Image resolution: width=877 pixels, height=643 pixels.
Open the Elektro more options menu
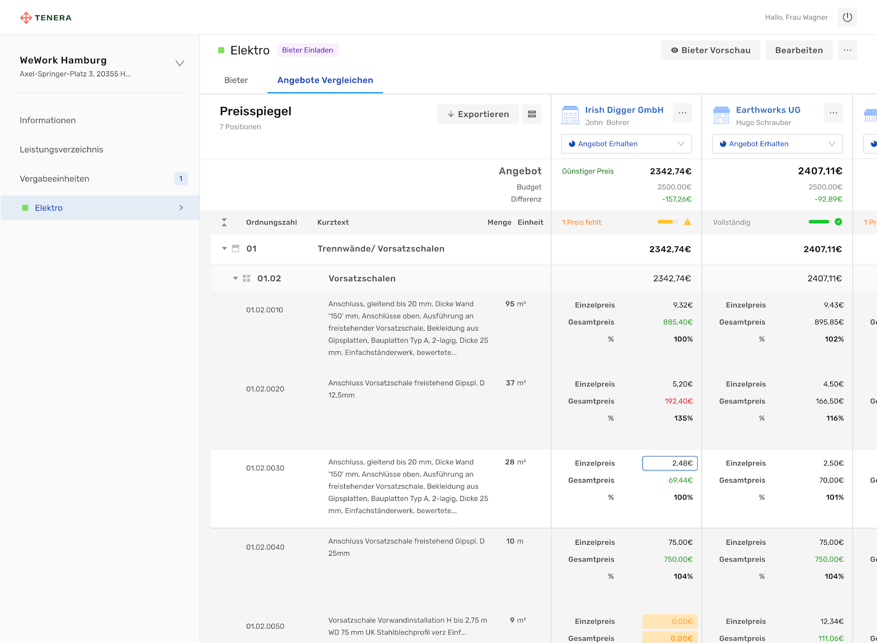tap(847, 50)
